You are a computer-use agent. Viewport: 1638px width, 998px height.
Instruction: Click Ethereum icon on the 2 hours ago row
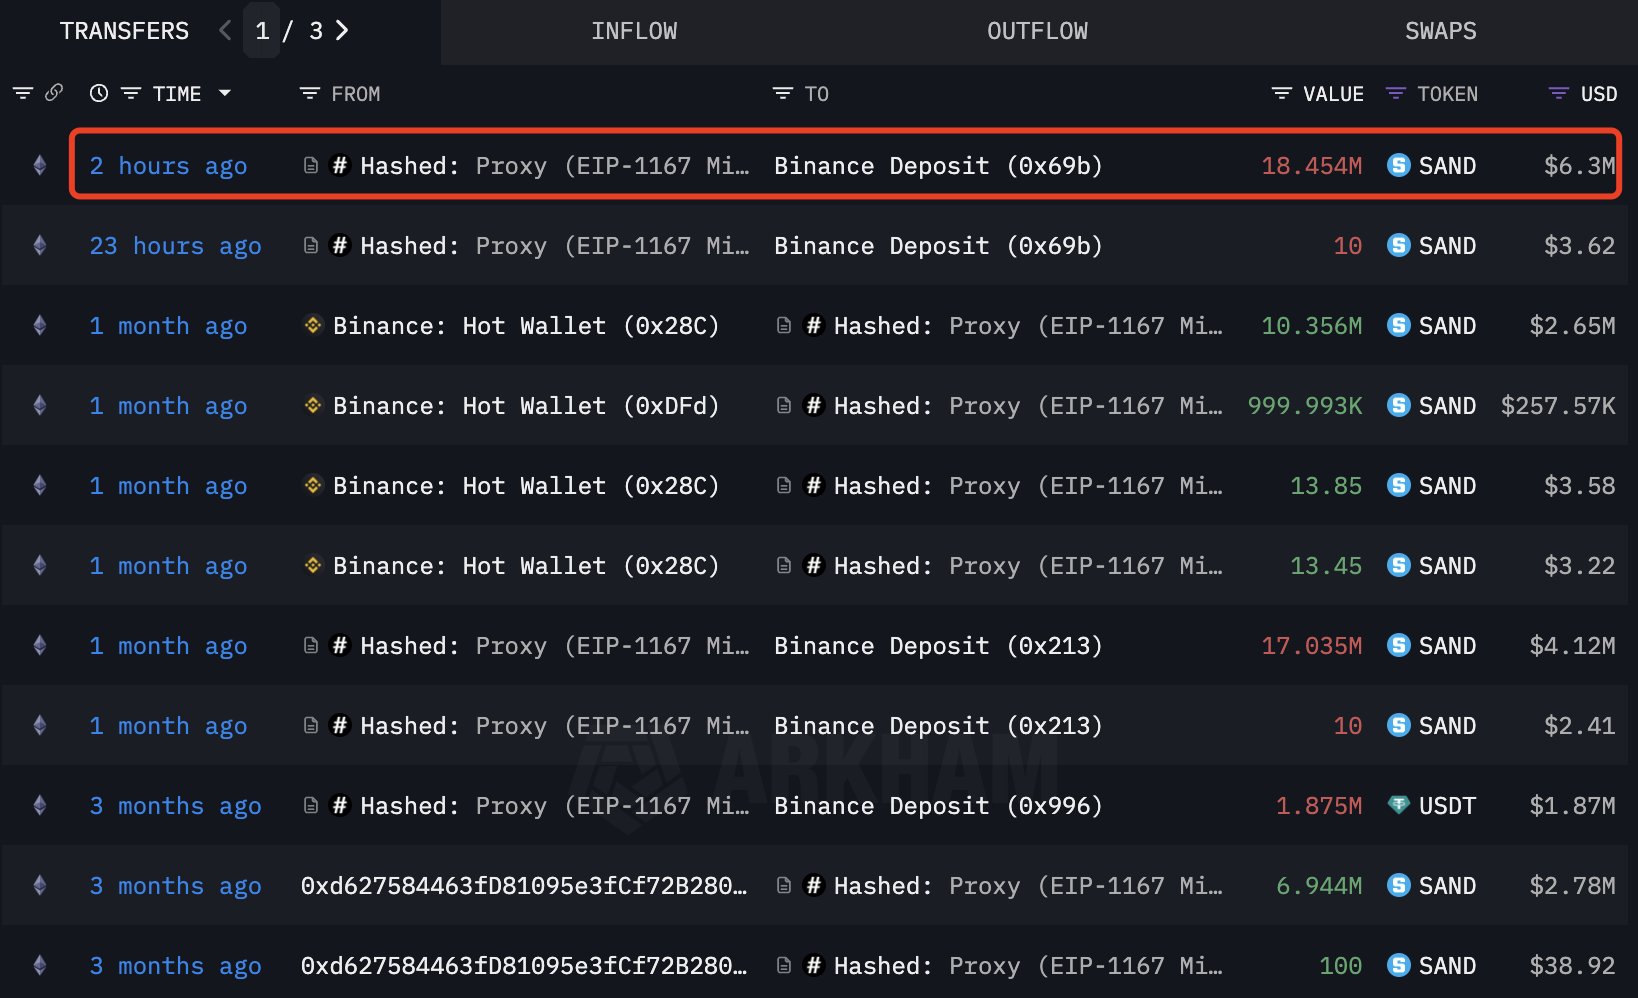pyautogui.click(x=40, y=165)
